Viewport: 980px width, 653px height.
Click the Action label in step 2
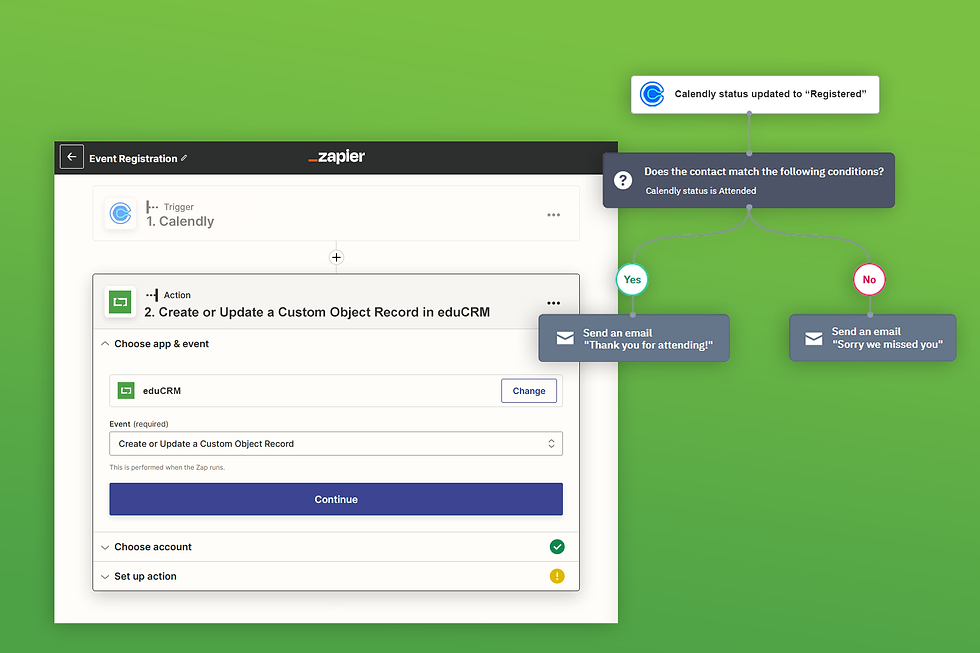click(177, 295)
